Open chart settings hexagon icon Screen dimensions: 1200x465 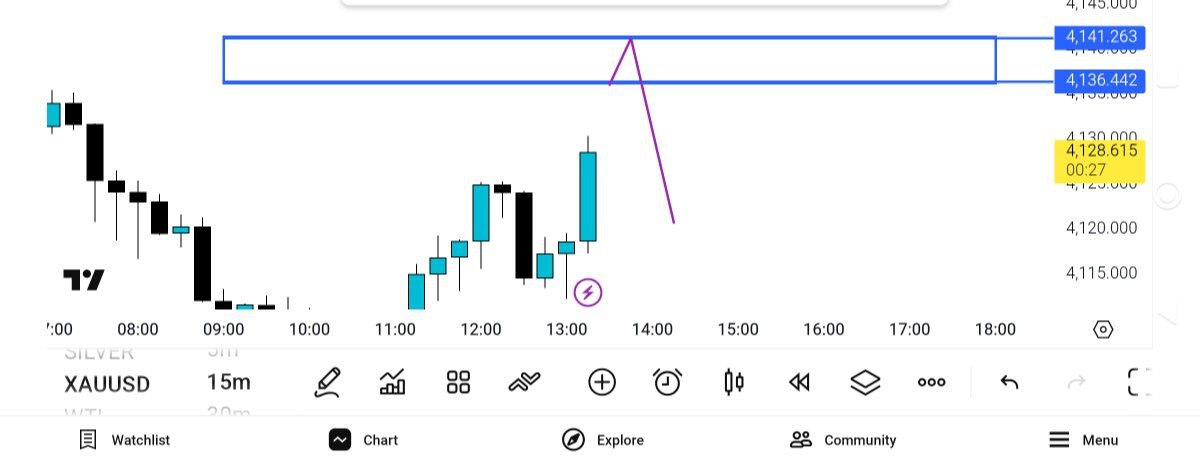(x=1103, y=329)
